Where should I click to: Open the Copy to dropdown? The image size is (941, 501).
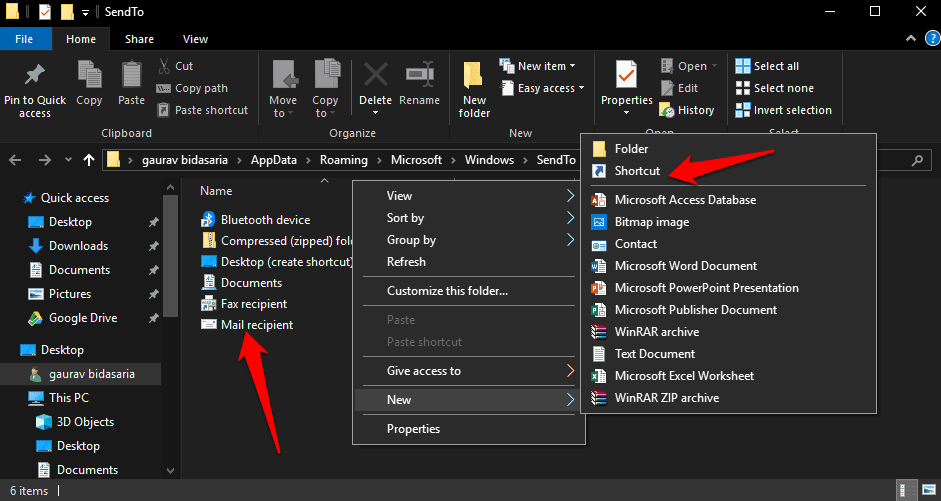[x=325, y=107]
